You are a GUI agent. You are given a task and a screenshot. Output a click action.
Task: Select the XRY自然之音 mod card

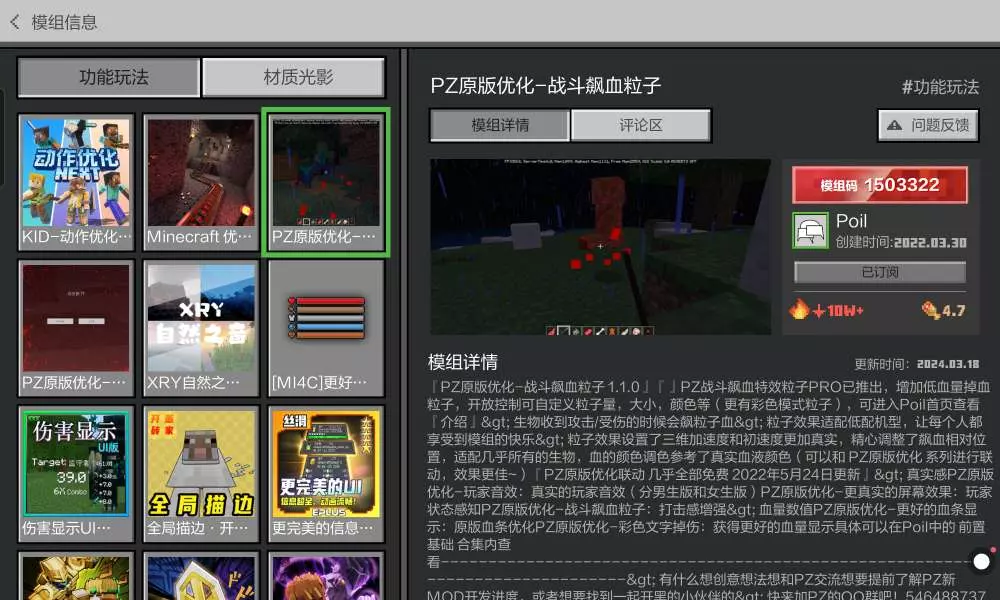[201, 328]
